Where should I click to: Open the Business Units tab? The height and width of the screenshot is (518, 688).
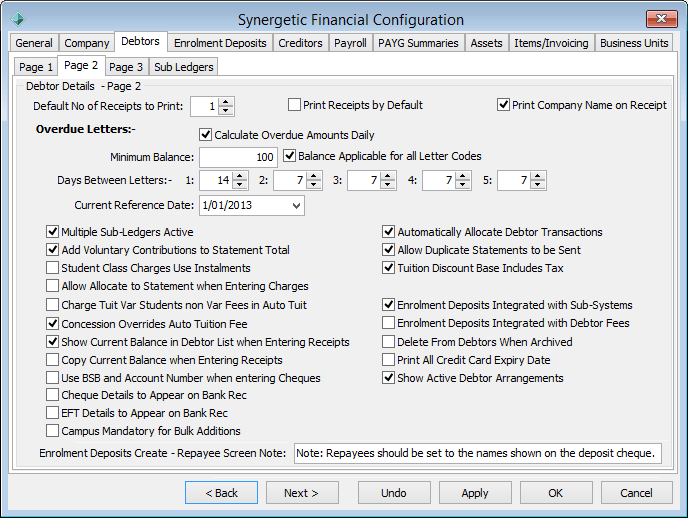(x=634, y=43)
